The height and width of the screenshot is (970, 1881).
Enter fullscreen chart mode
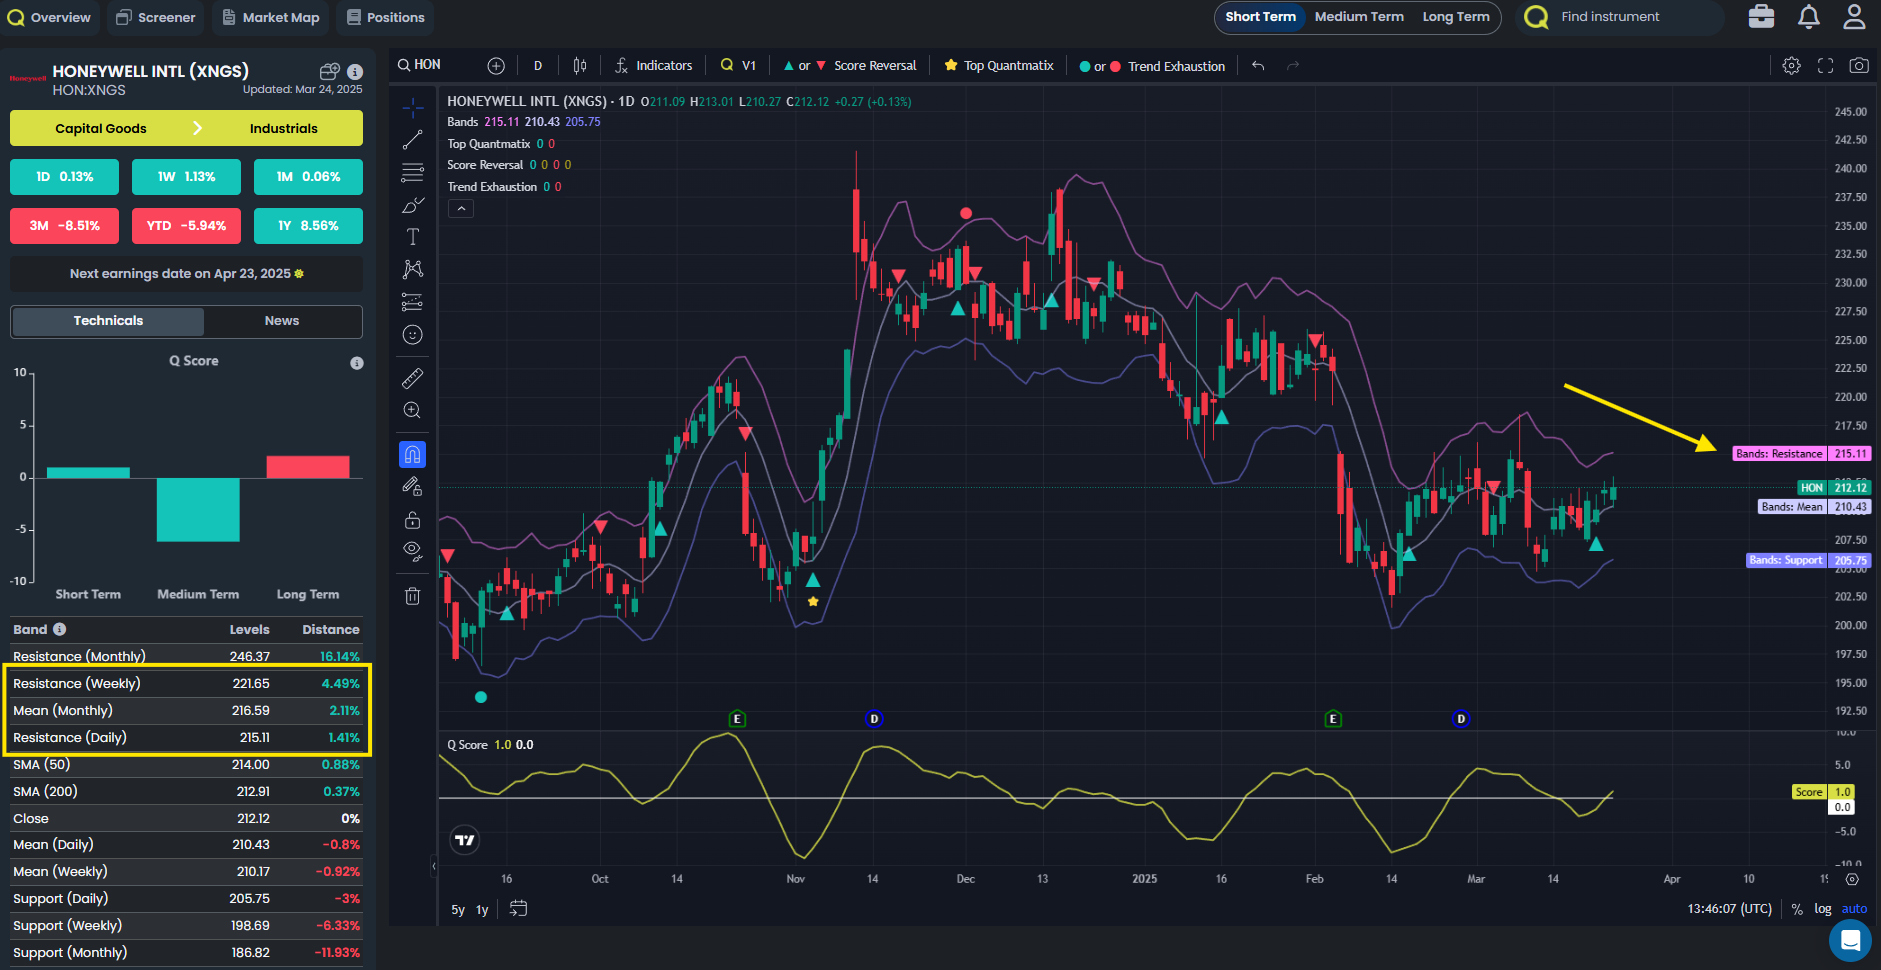(1825, 66)
